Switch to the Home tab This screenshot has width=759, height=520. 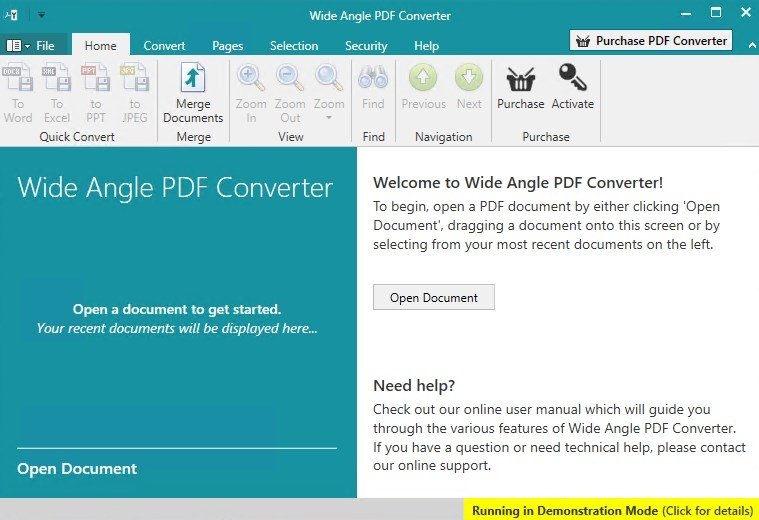pos(101,46)
